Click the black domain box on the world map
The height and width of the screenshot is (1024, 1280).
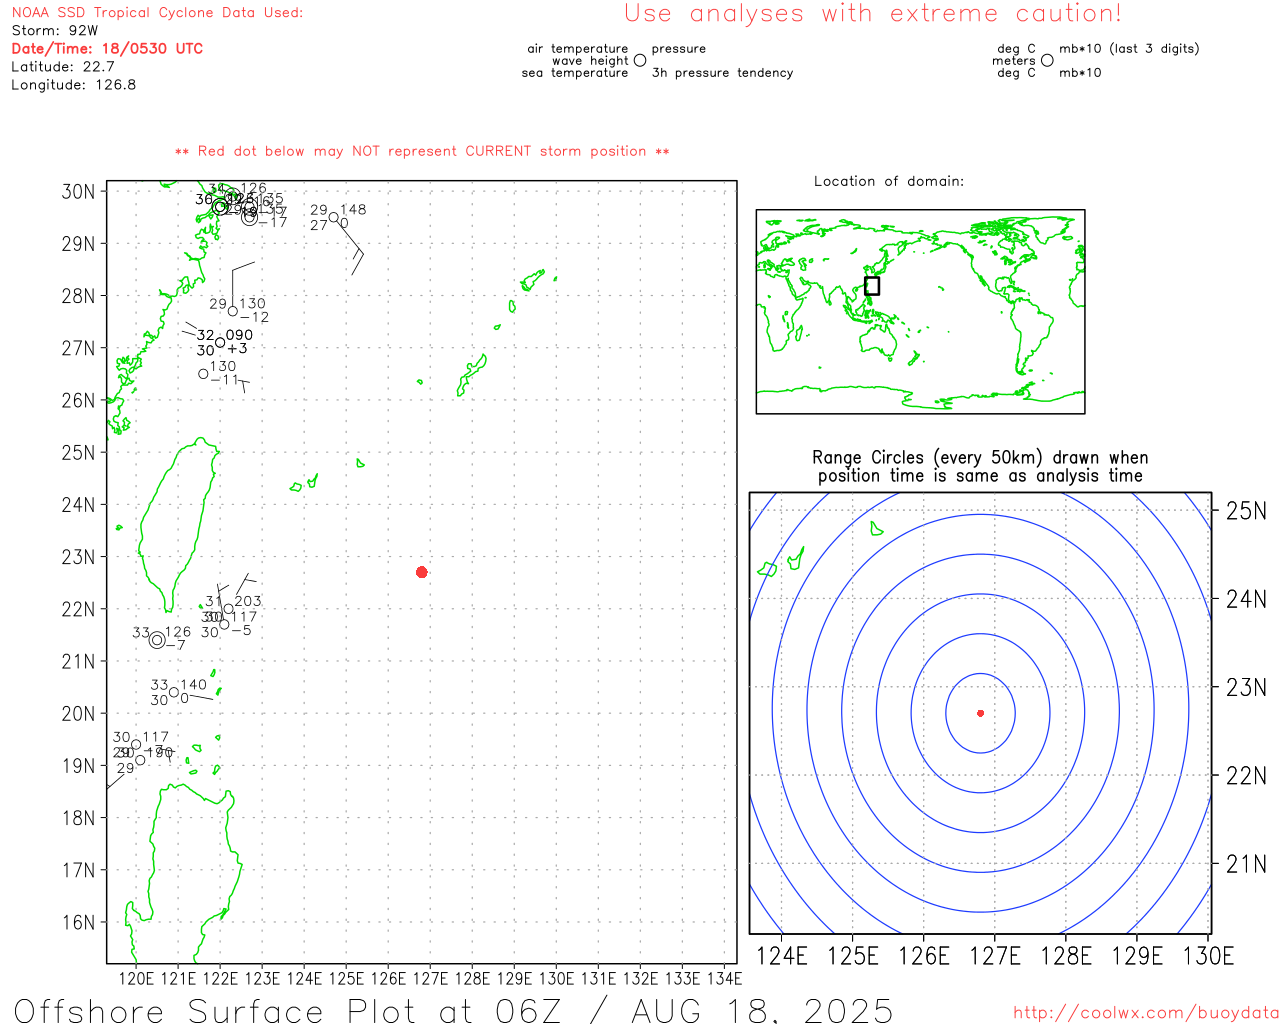[x=872, y=285]
